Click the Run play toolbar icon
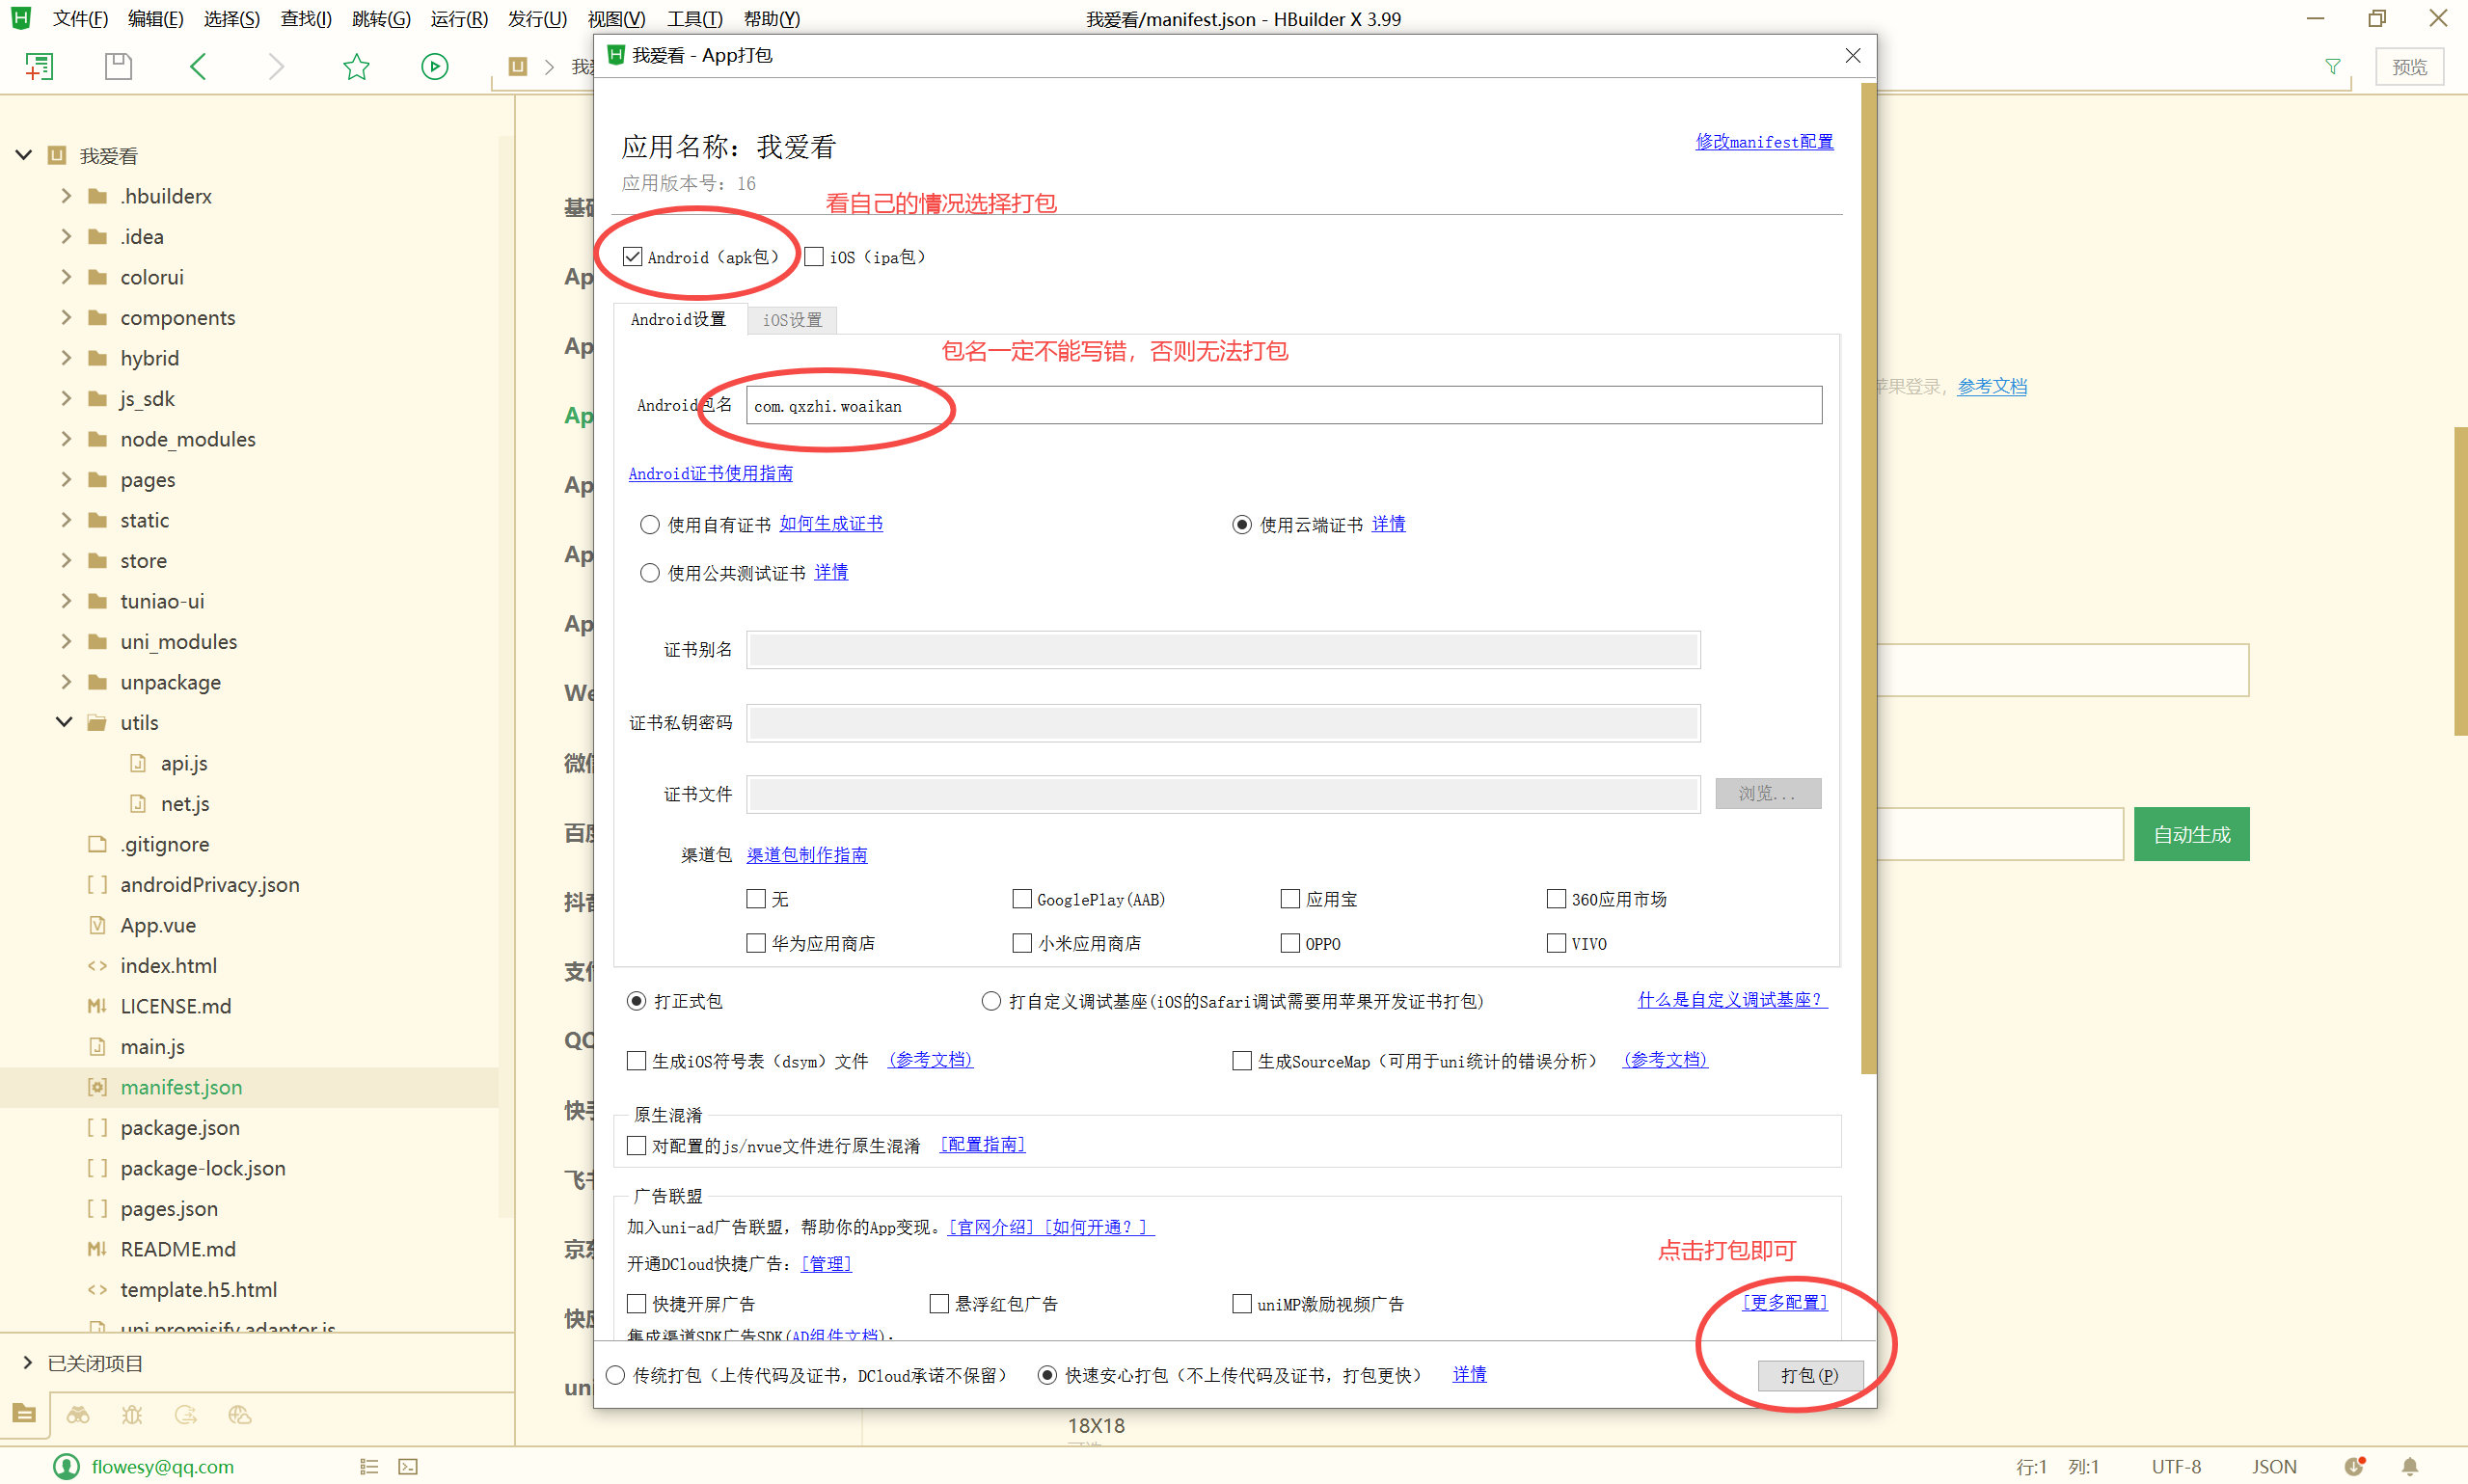The image size is (2468, 1484). (434, 66)
